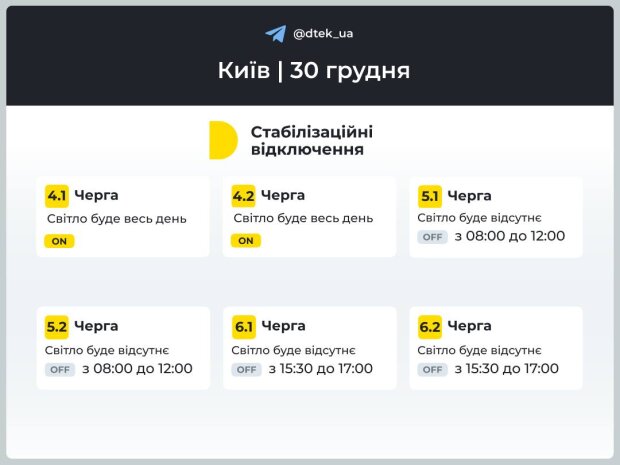Click the ON indicator for queue 4.1
Image resolution: width=620 pixels, height=465 pixels.
(x=59, y=241)
